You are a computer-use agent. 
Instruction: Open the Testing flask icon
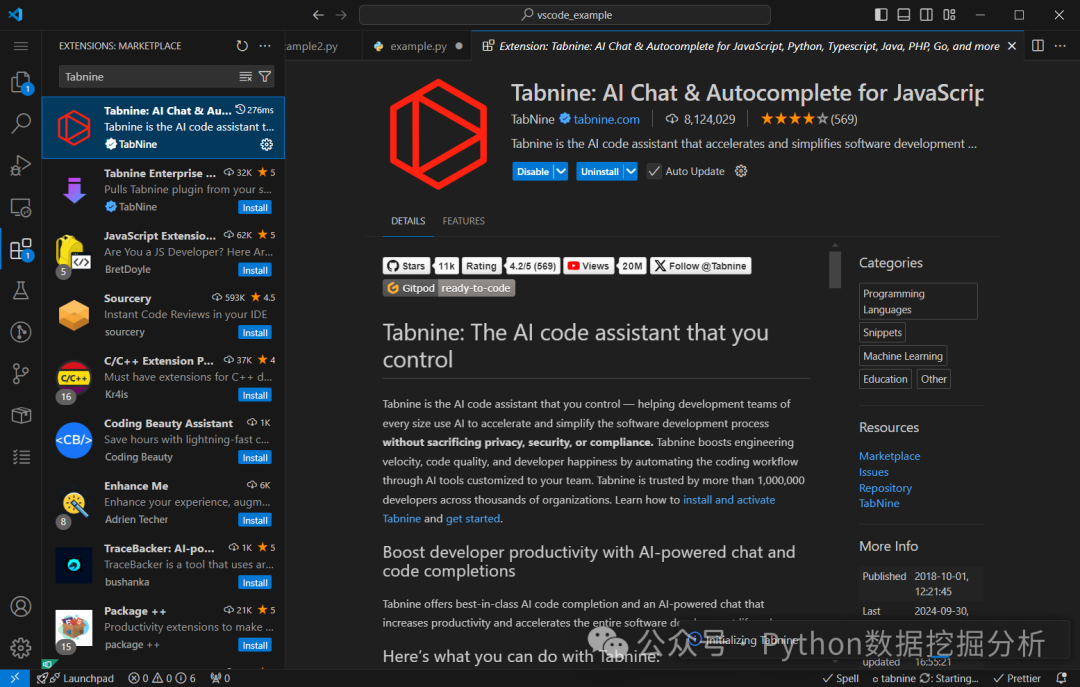coord(21,290)
